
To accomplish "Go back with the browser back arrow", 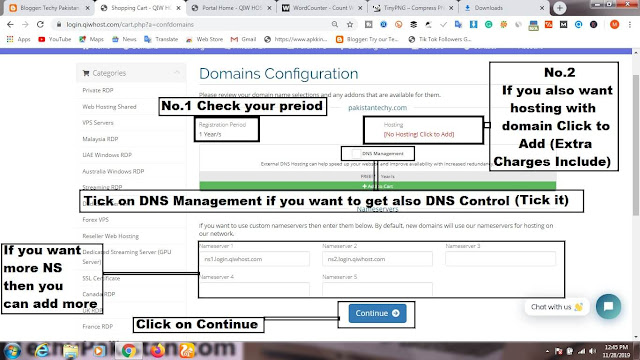I will tap(10, 24).
